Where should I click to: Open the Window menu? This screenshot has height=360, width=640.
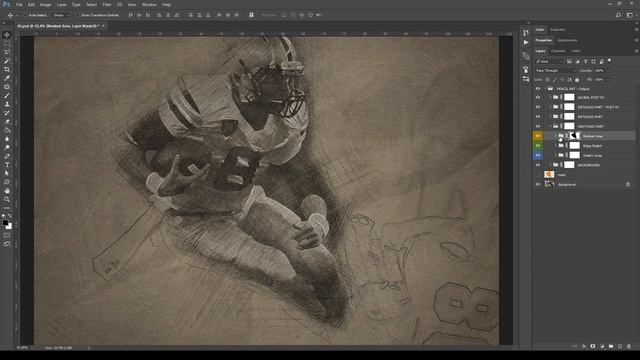tap(149, 4)
